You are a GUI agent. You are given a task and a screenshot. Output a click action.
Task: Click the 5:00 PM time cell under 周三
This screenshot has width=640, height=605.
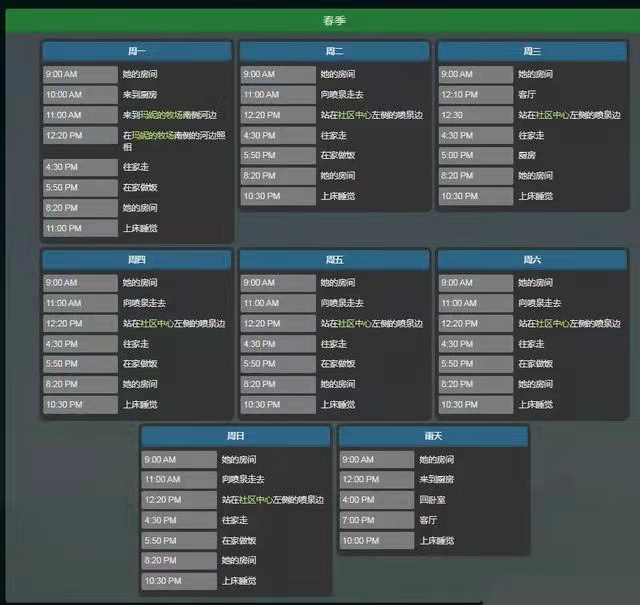coord(476,155)
